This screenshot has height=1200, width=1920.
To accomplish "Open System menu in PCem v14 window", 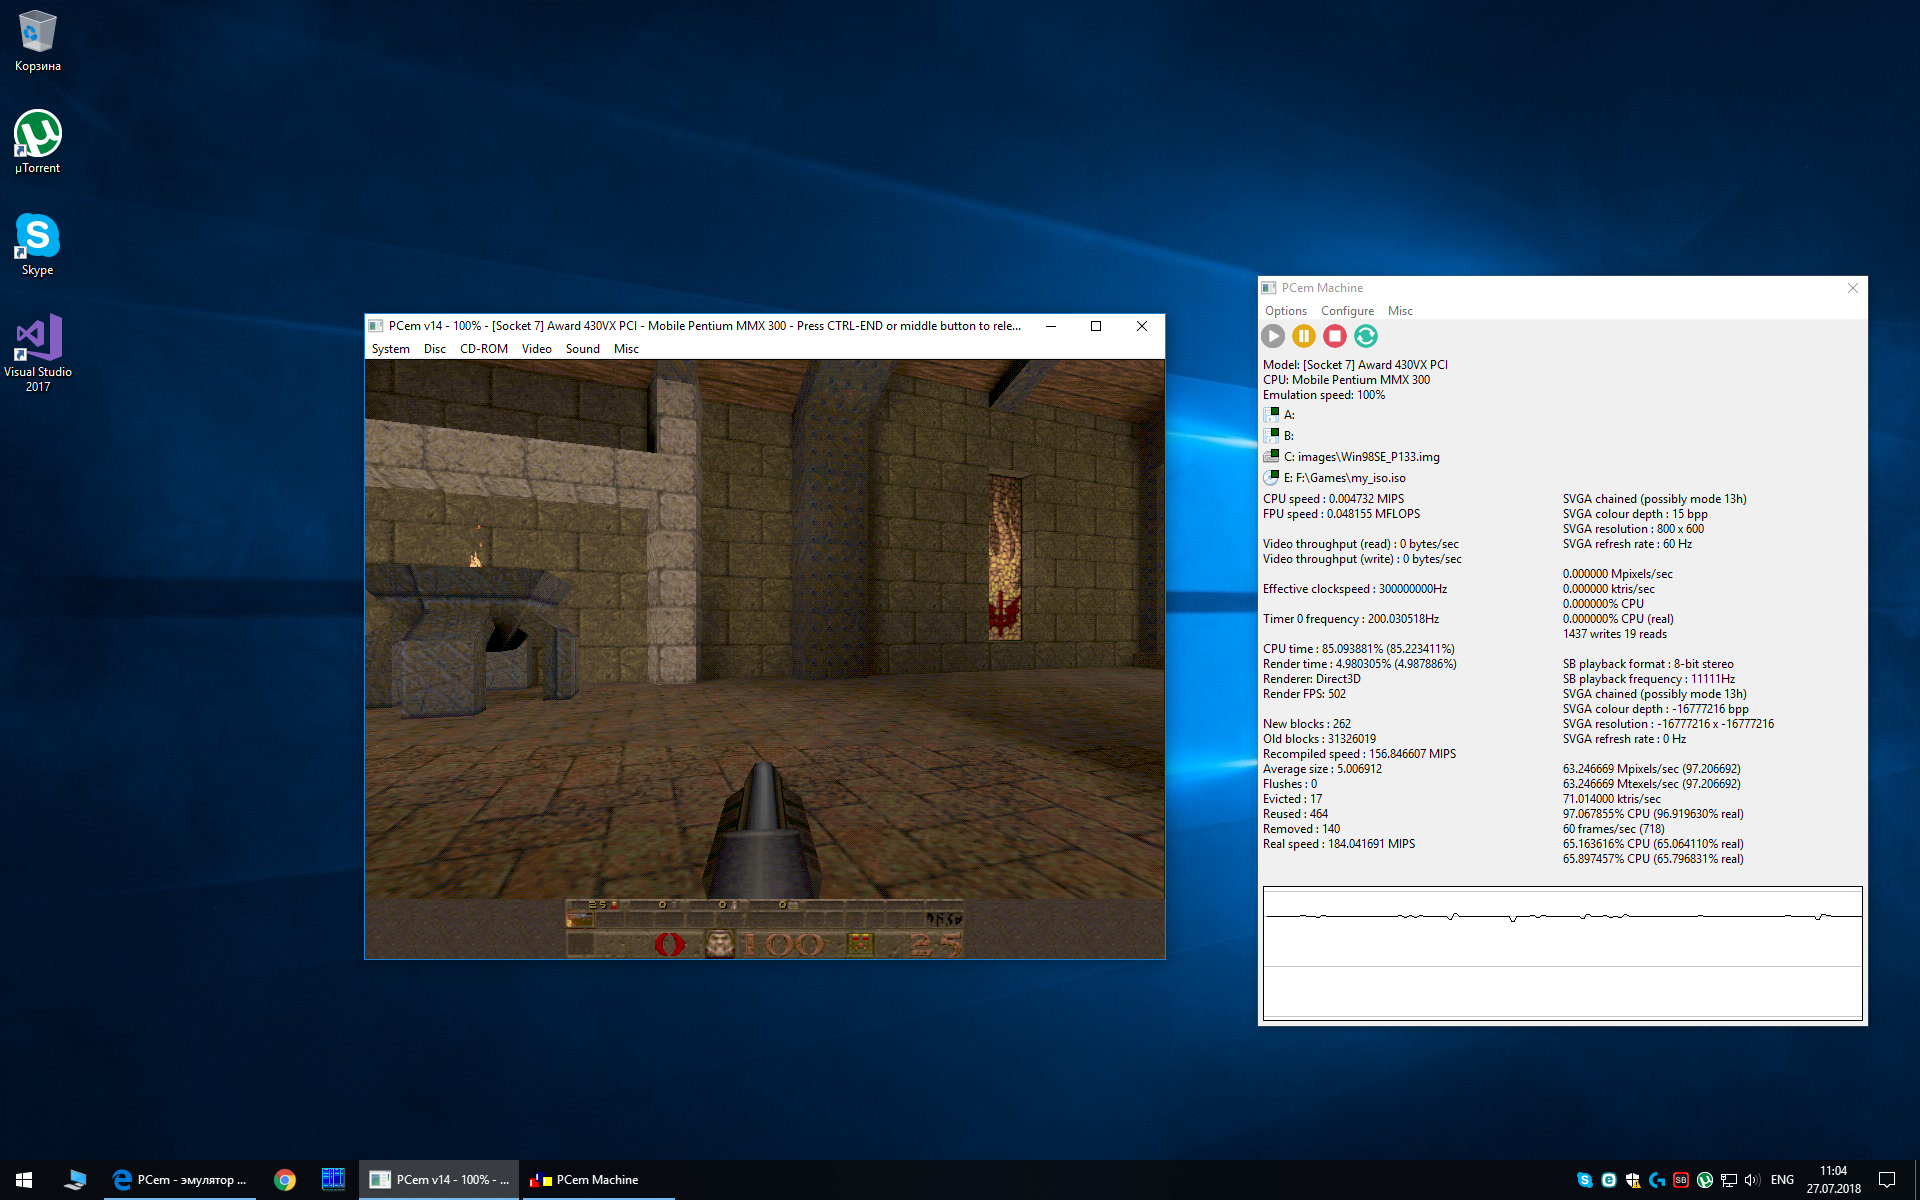I will (x=390, y=349).
